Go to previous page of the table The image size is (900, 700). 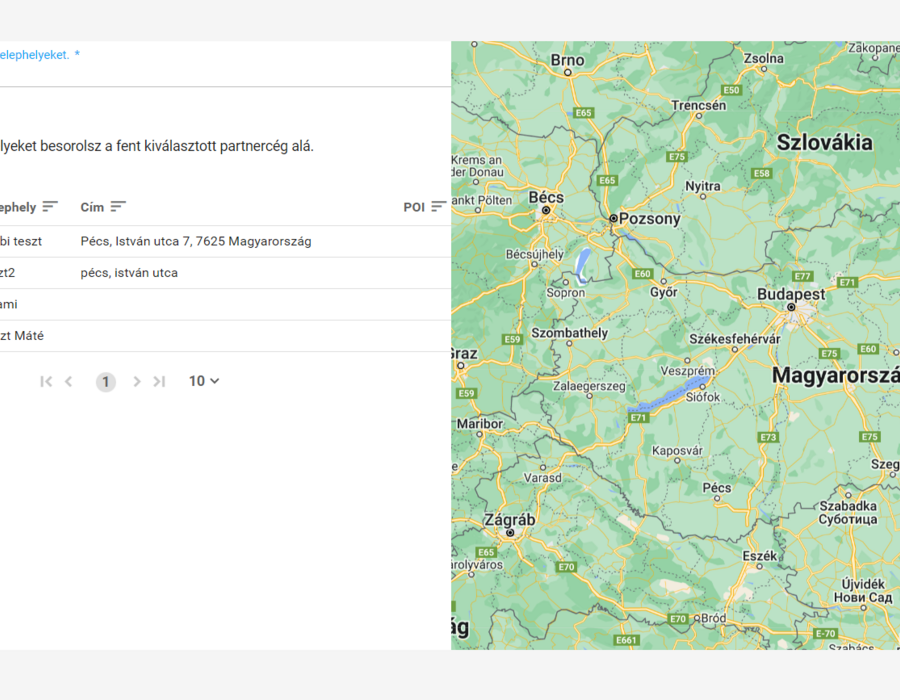click(69, 382)
